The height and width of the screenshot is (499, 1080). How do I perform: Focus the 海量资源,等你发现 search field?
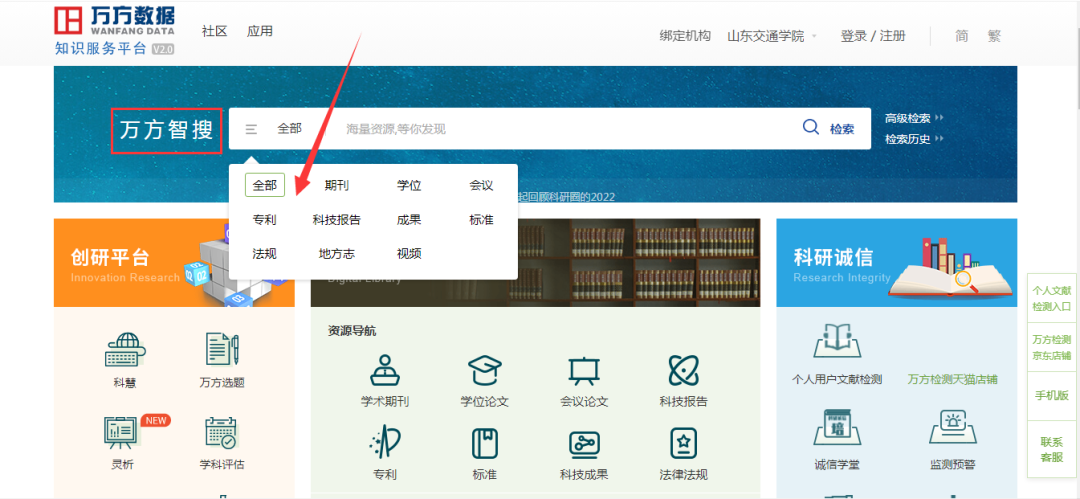(x=565, y=129)
